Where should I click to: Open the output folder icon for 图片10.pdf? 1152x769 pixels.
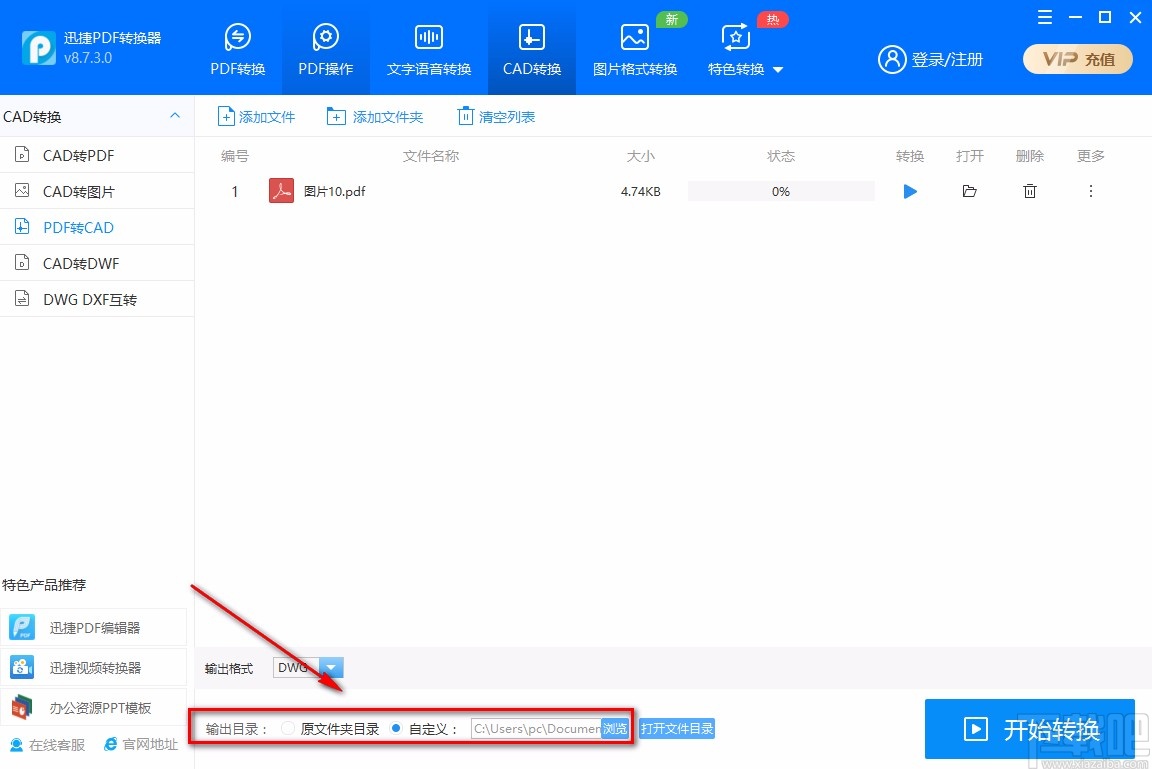coord(969,191)
